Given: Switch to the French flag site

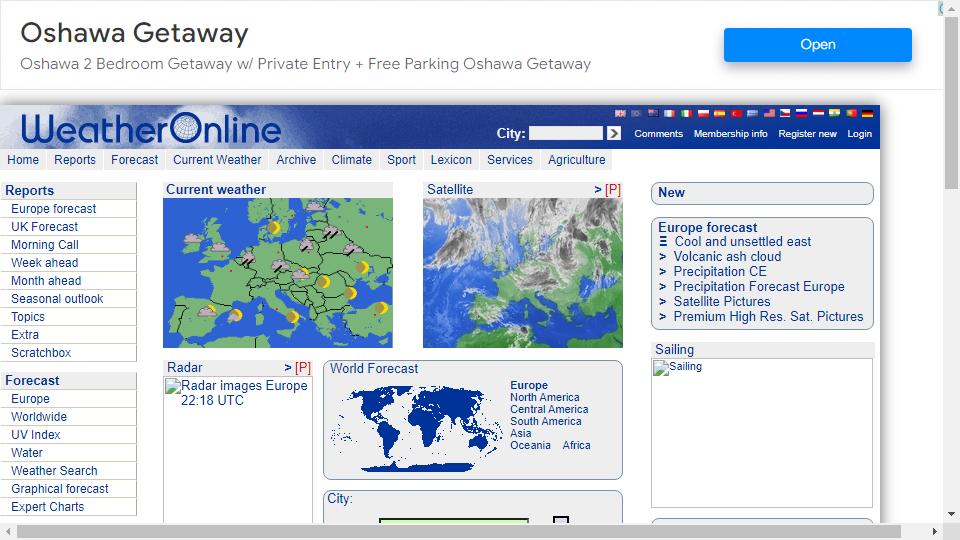Looking at the screenshot, I should click(x=669, y=113).
